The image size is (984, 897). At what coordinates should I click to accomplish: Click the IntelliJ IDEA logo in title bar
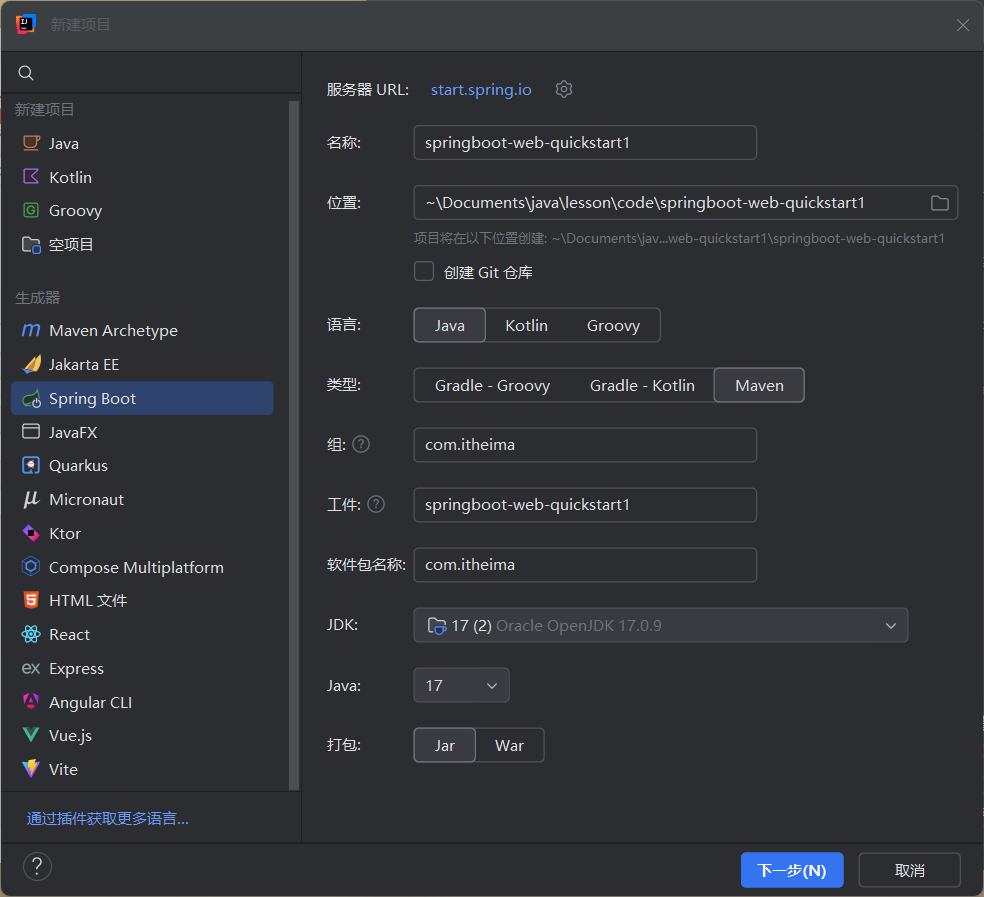click(26, 24)
